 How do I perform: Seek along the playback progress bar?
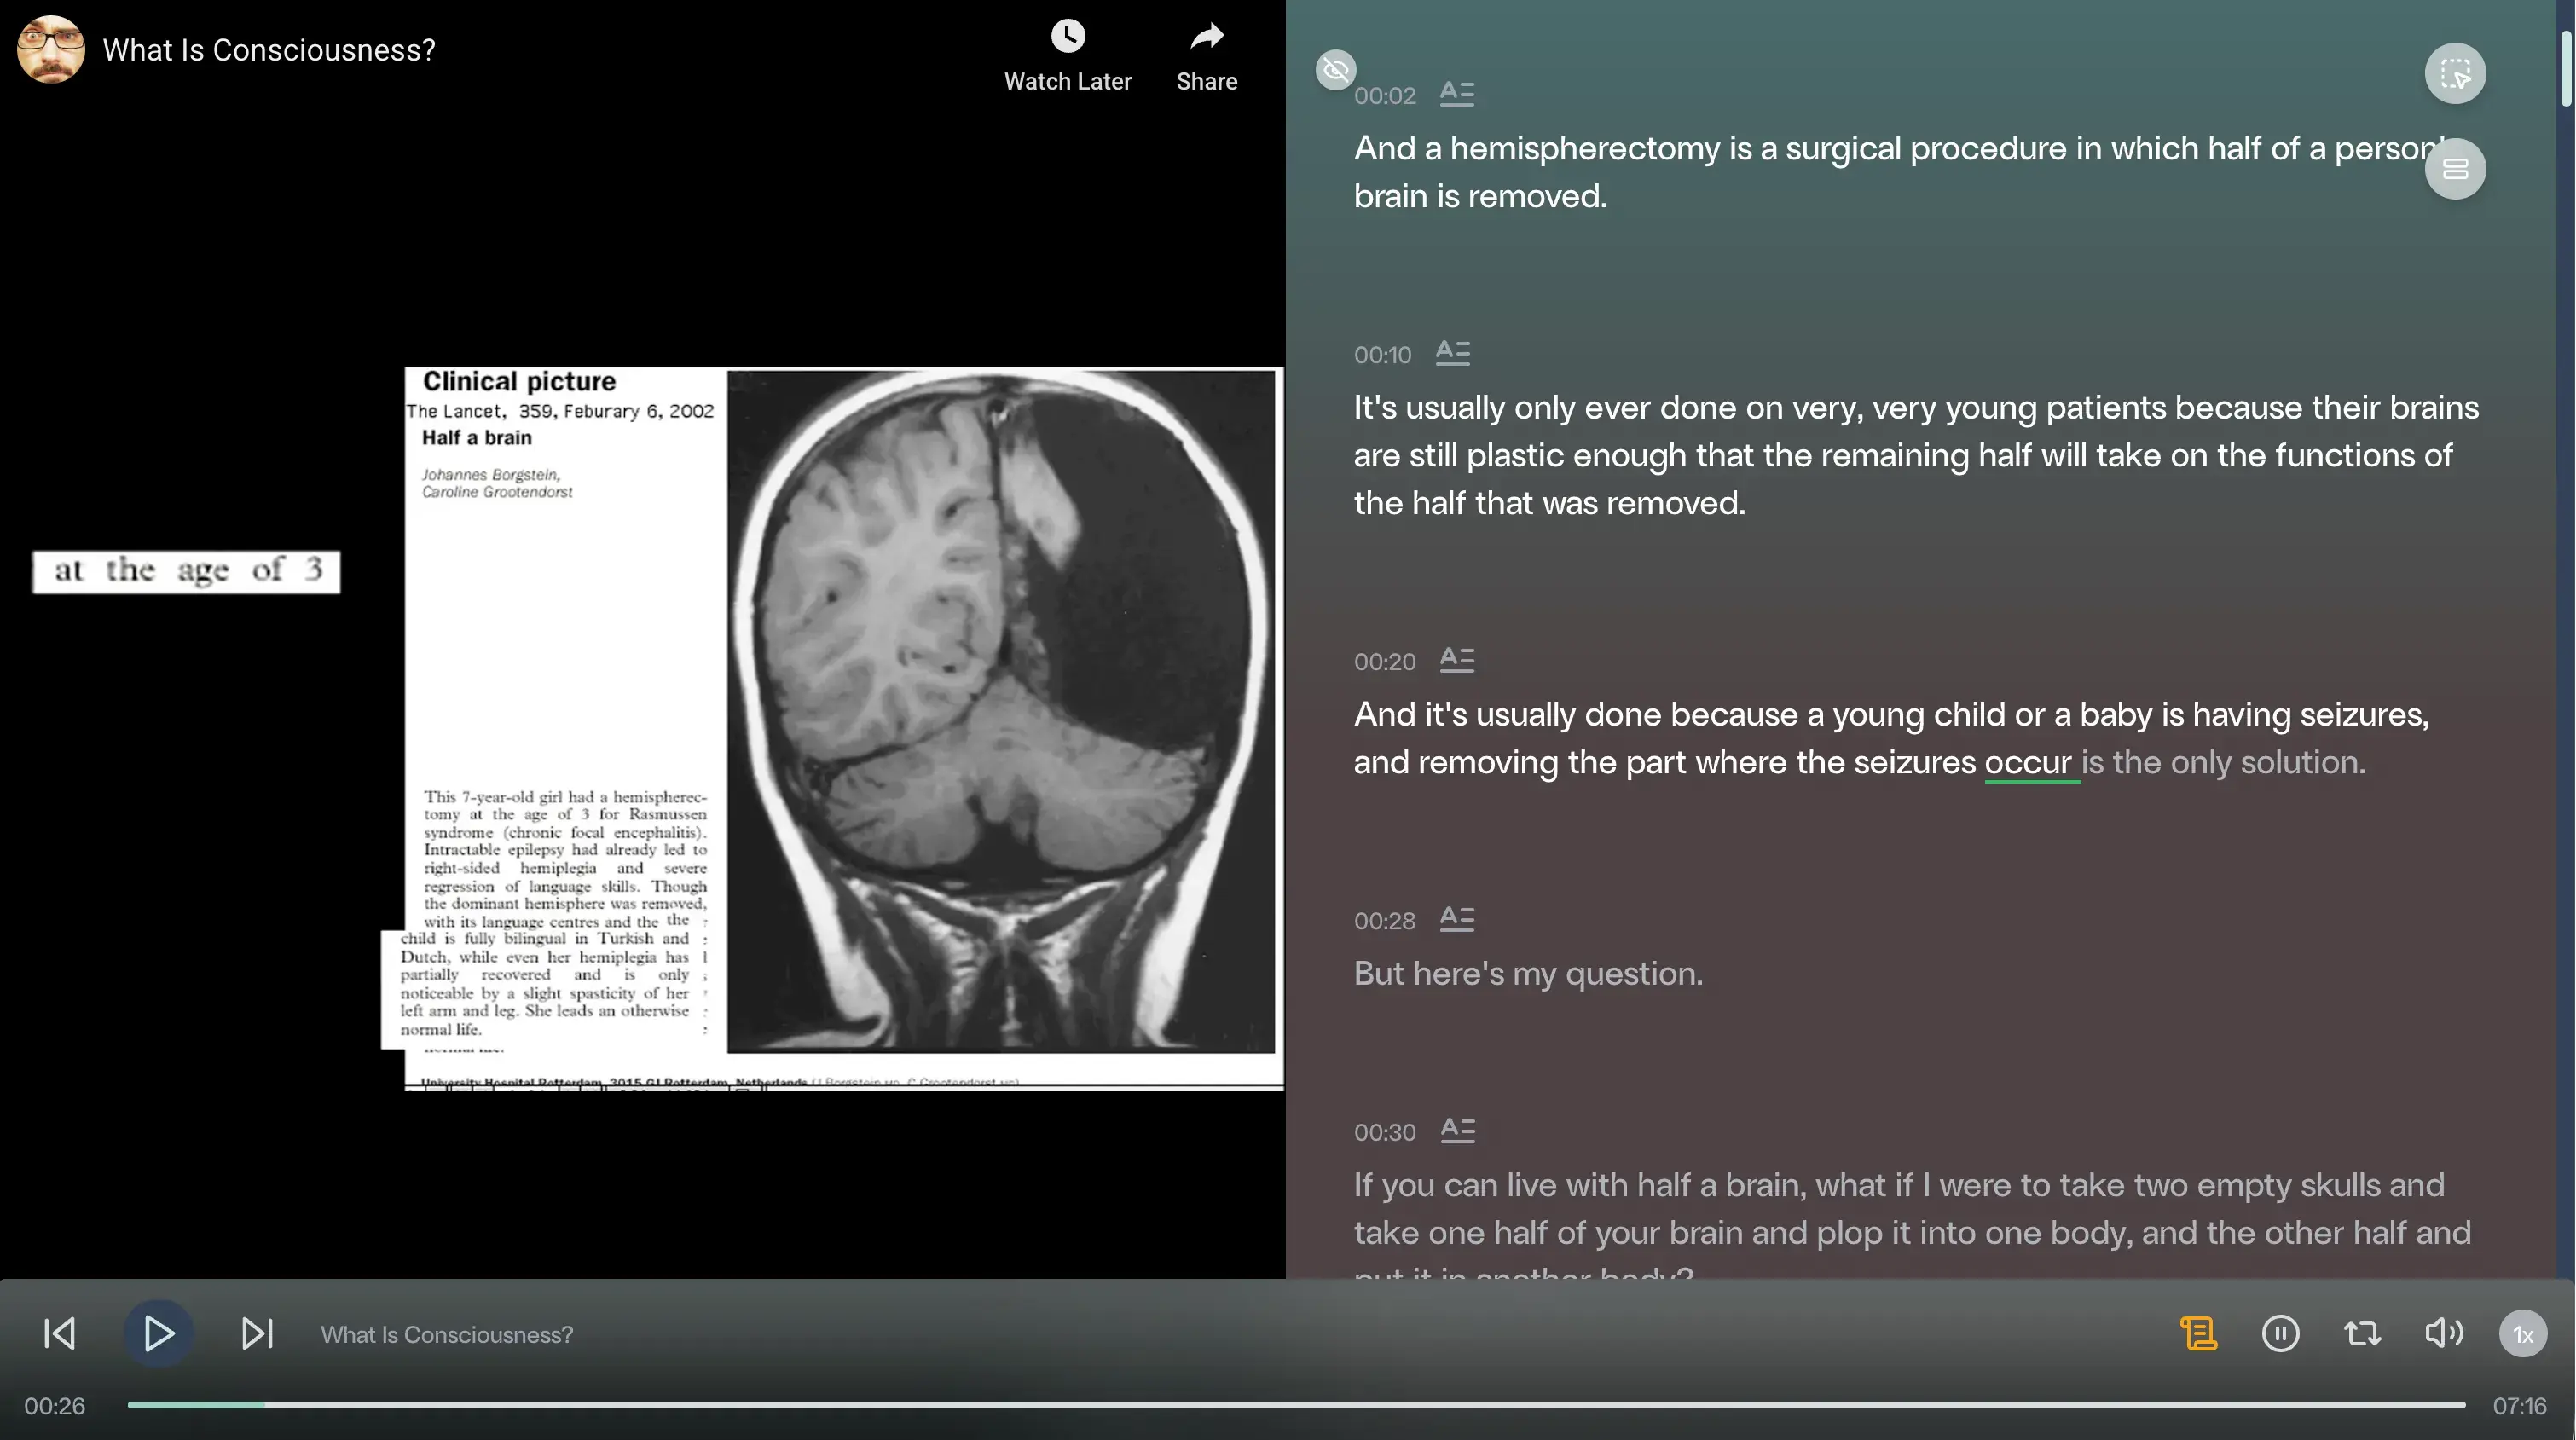(1296, 1405)
